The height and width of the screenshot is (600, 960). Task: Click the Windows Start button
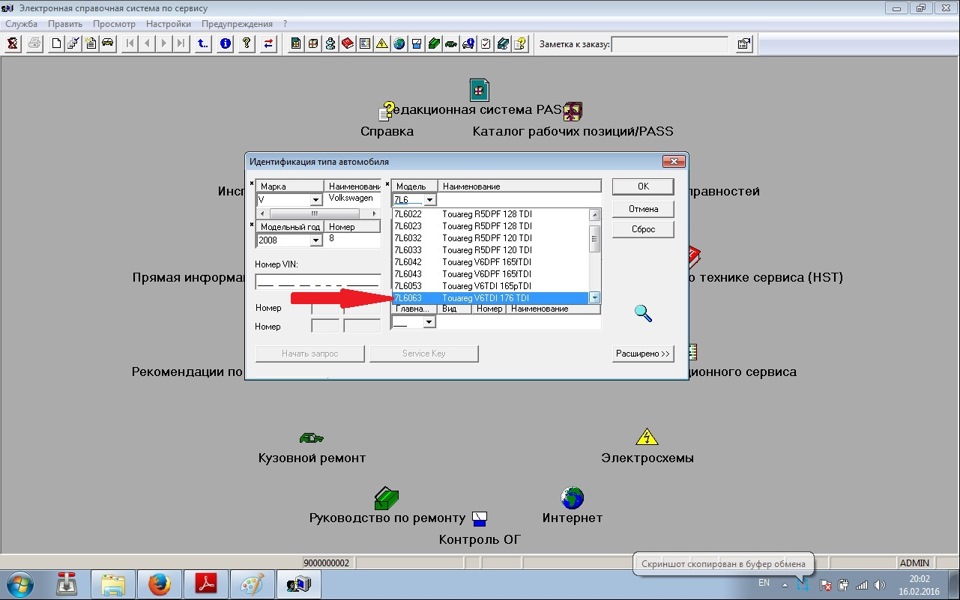21,584
